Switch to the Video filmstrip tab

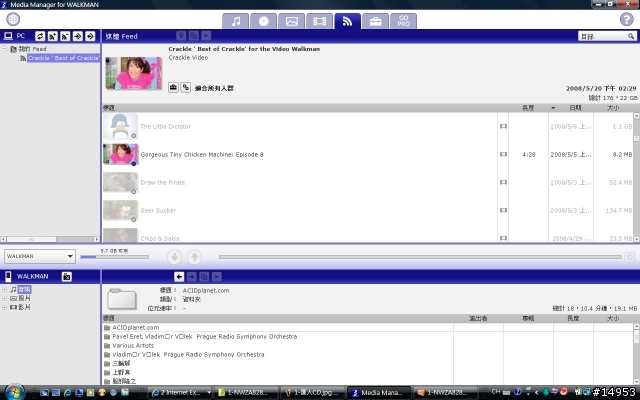[319, 21]
